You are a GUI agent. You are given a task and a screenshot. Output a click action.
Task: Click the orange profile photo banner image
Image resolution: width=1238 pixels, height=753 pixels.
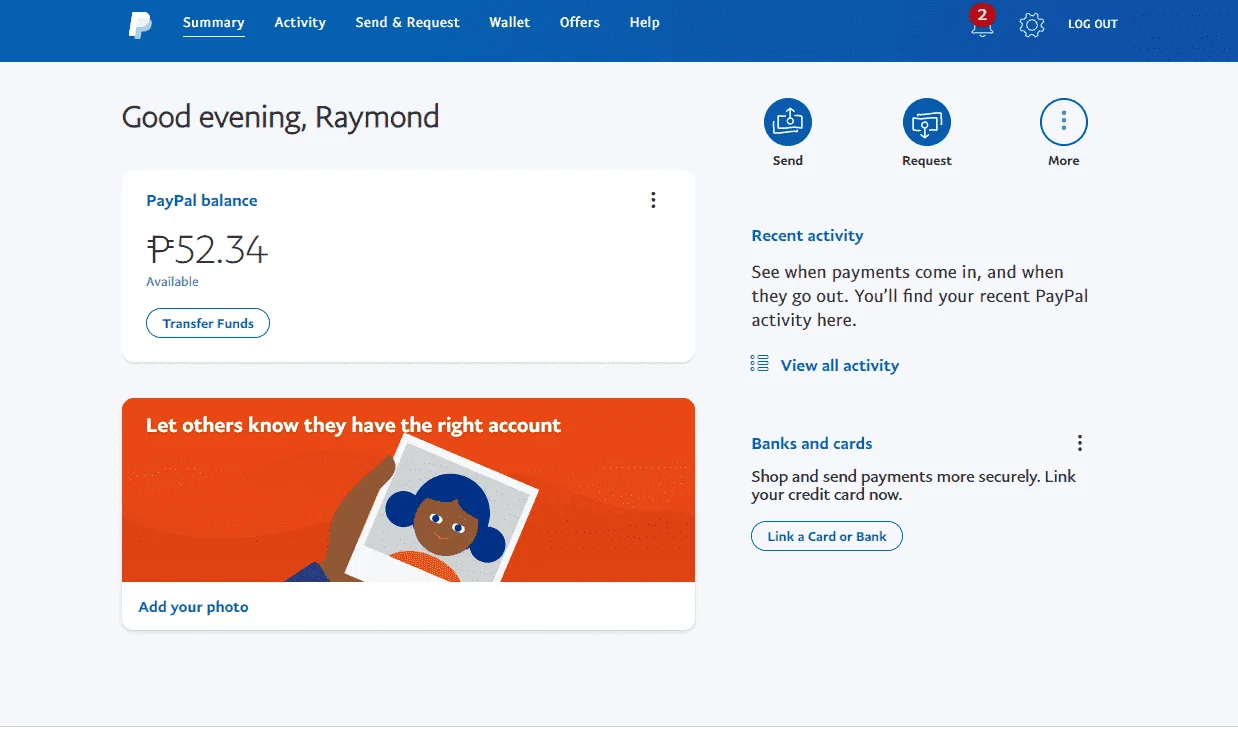point(408,490)
